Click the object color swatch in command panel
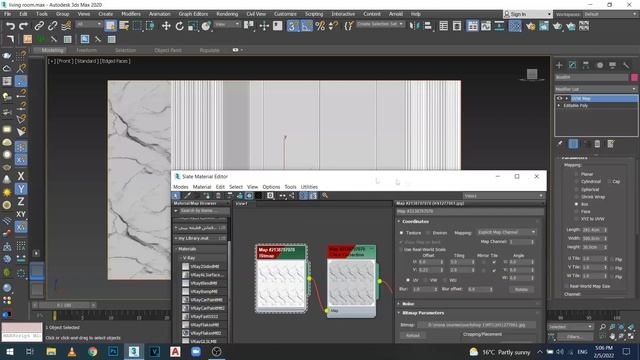 tap(634, 77)
